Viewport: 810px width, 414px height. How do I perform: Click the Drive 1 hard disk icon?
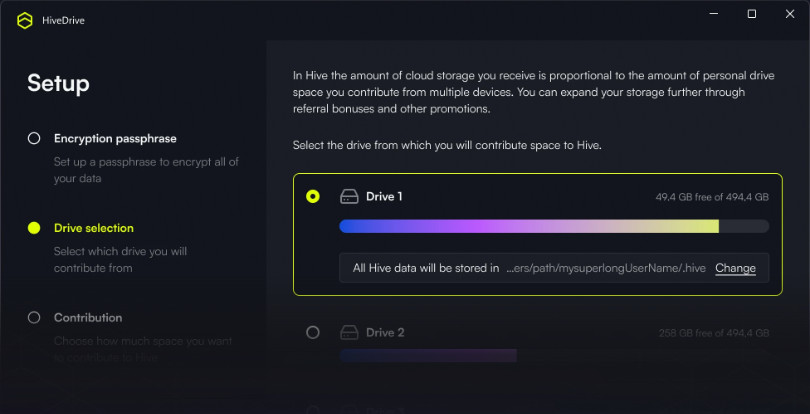coord(349,197)
